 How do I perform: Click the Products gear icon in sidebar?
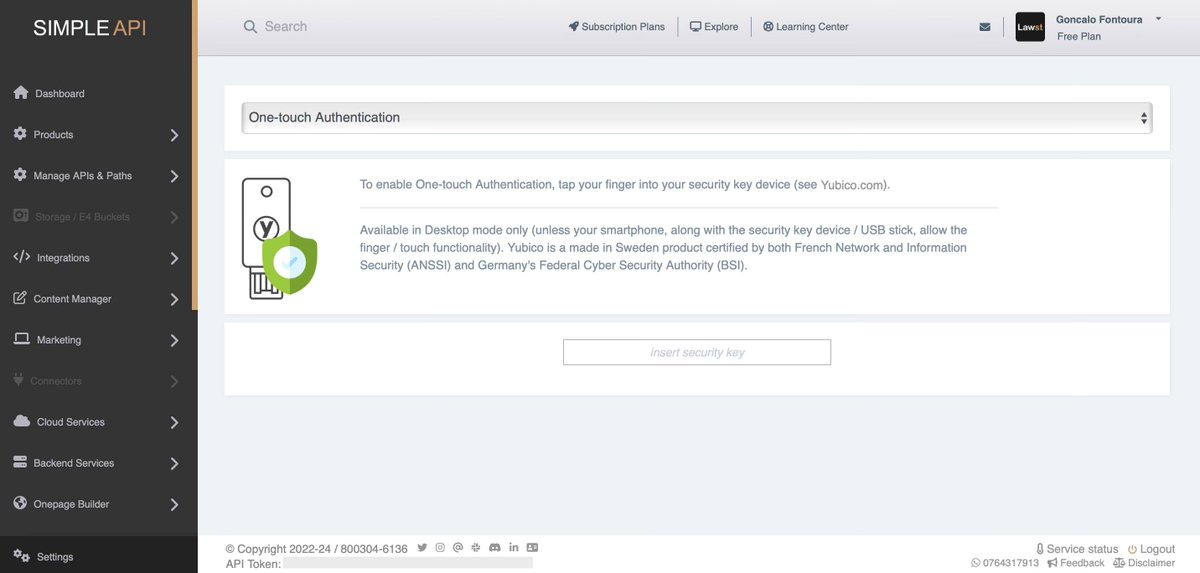(20, 134)
